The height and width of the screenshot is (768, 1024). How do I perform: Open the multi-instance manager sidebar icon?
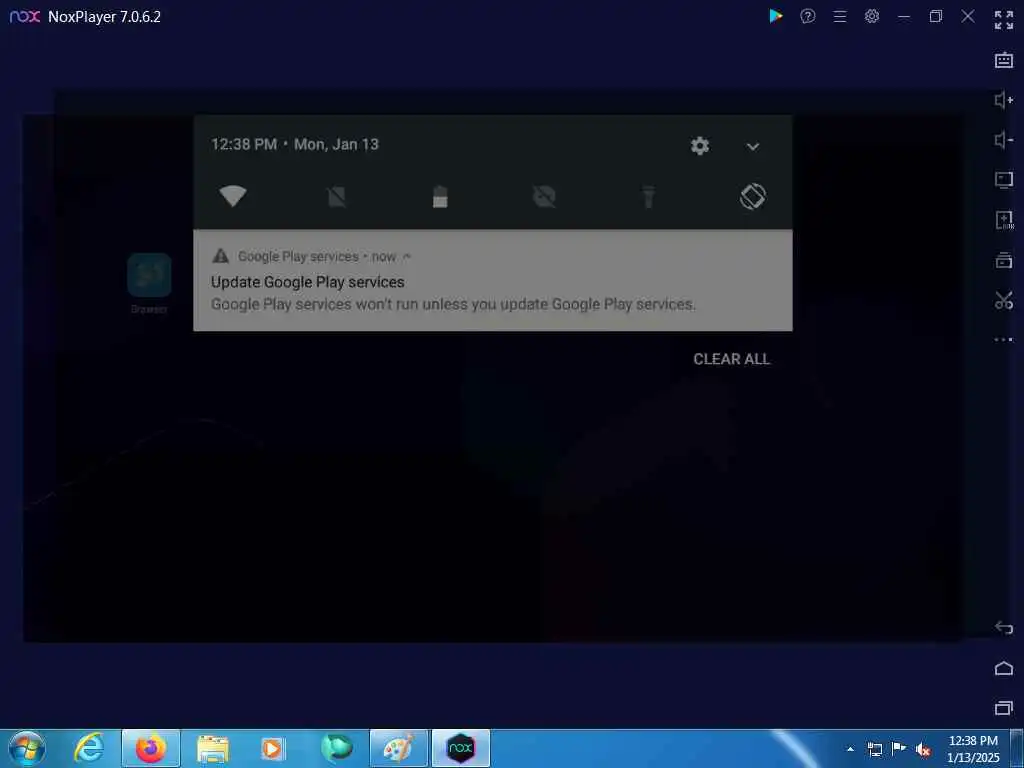coord(1004,260)
